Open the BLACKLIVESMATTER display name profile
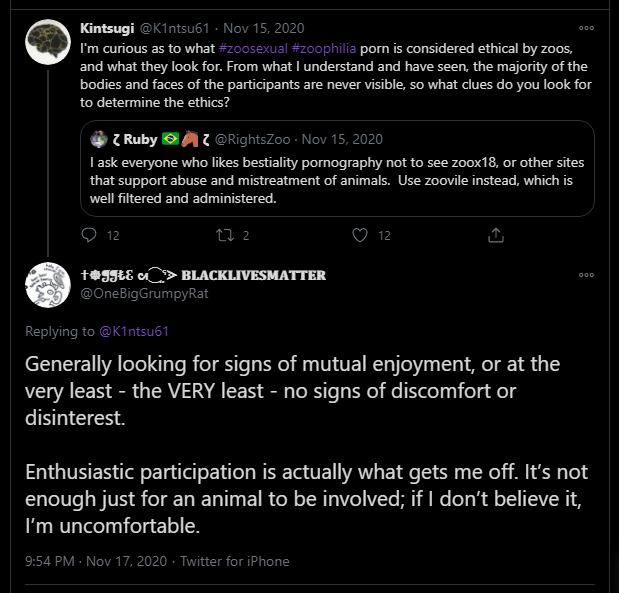The image size is (619, 593). pyautogui.click(x=203, y=275)
